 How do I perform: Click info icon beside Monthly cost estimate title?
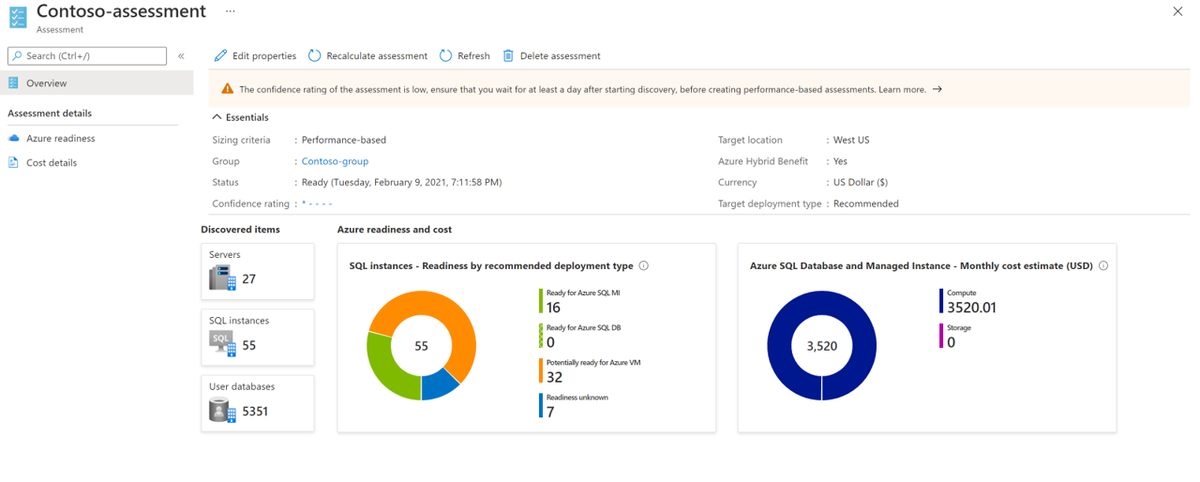click(1103, 266)
